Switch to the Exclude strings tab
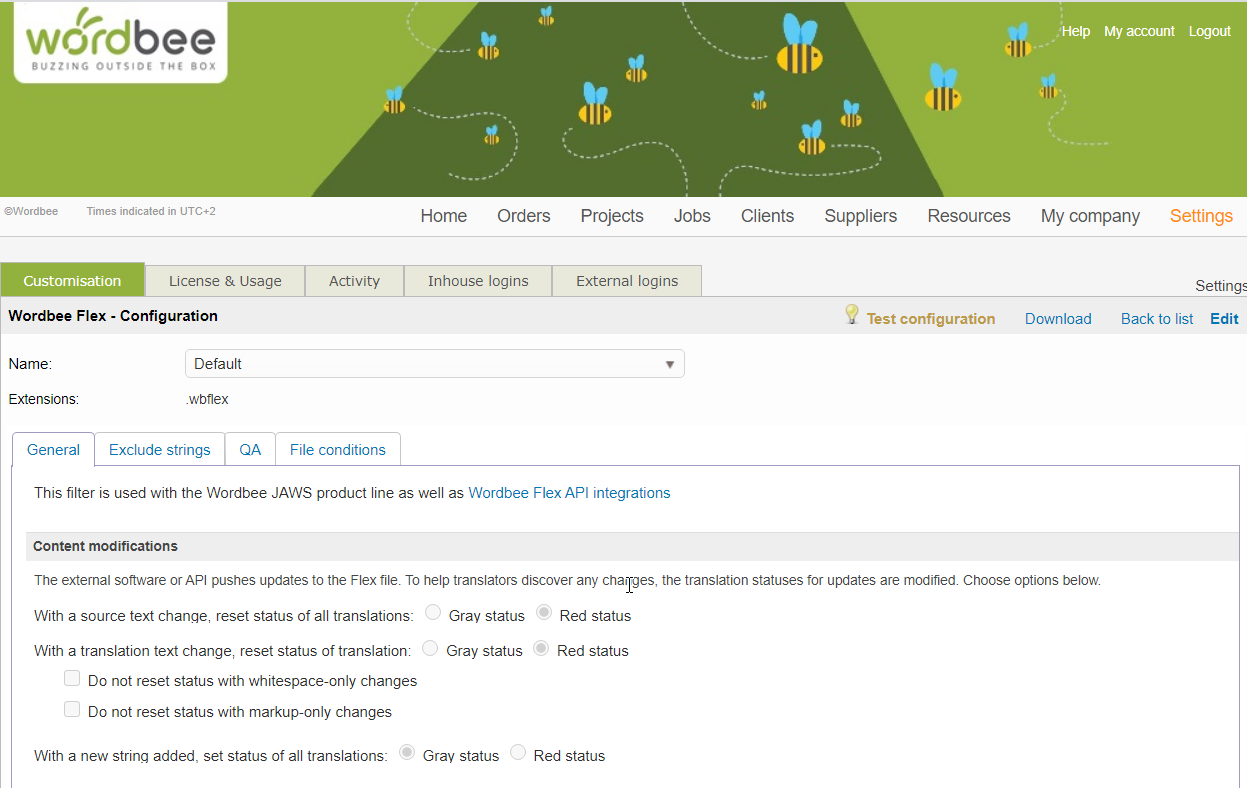1247x788 pixels. click(160, 450)
